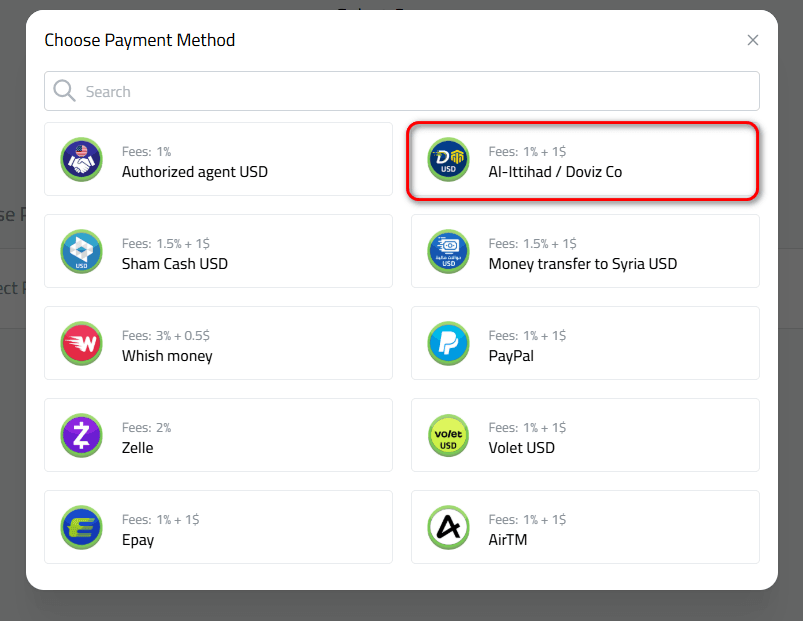Click the fees label on the PayPal card
Screen dimensions: 803x621
527,336
